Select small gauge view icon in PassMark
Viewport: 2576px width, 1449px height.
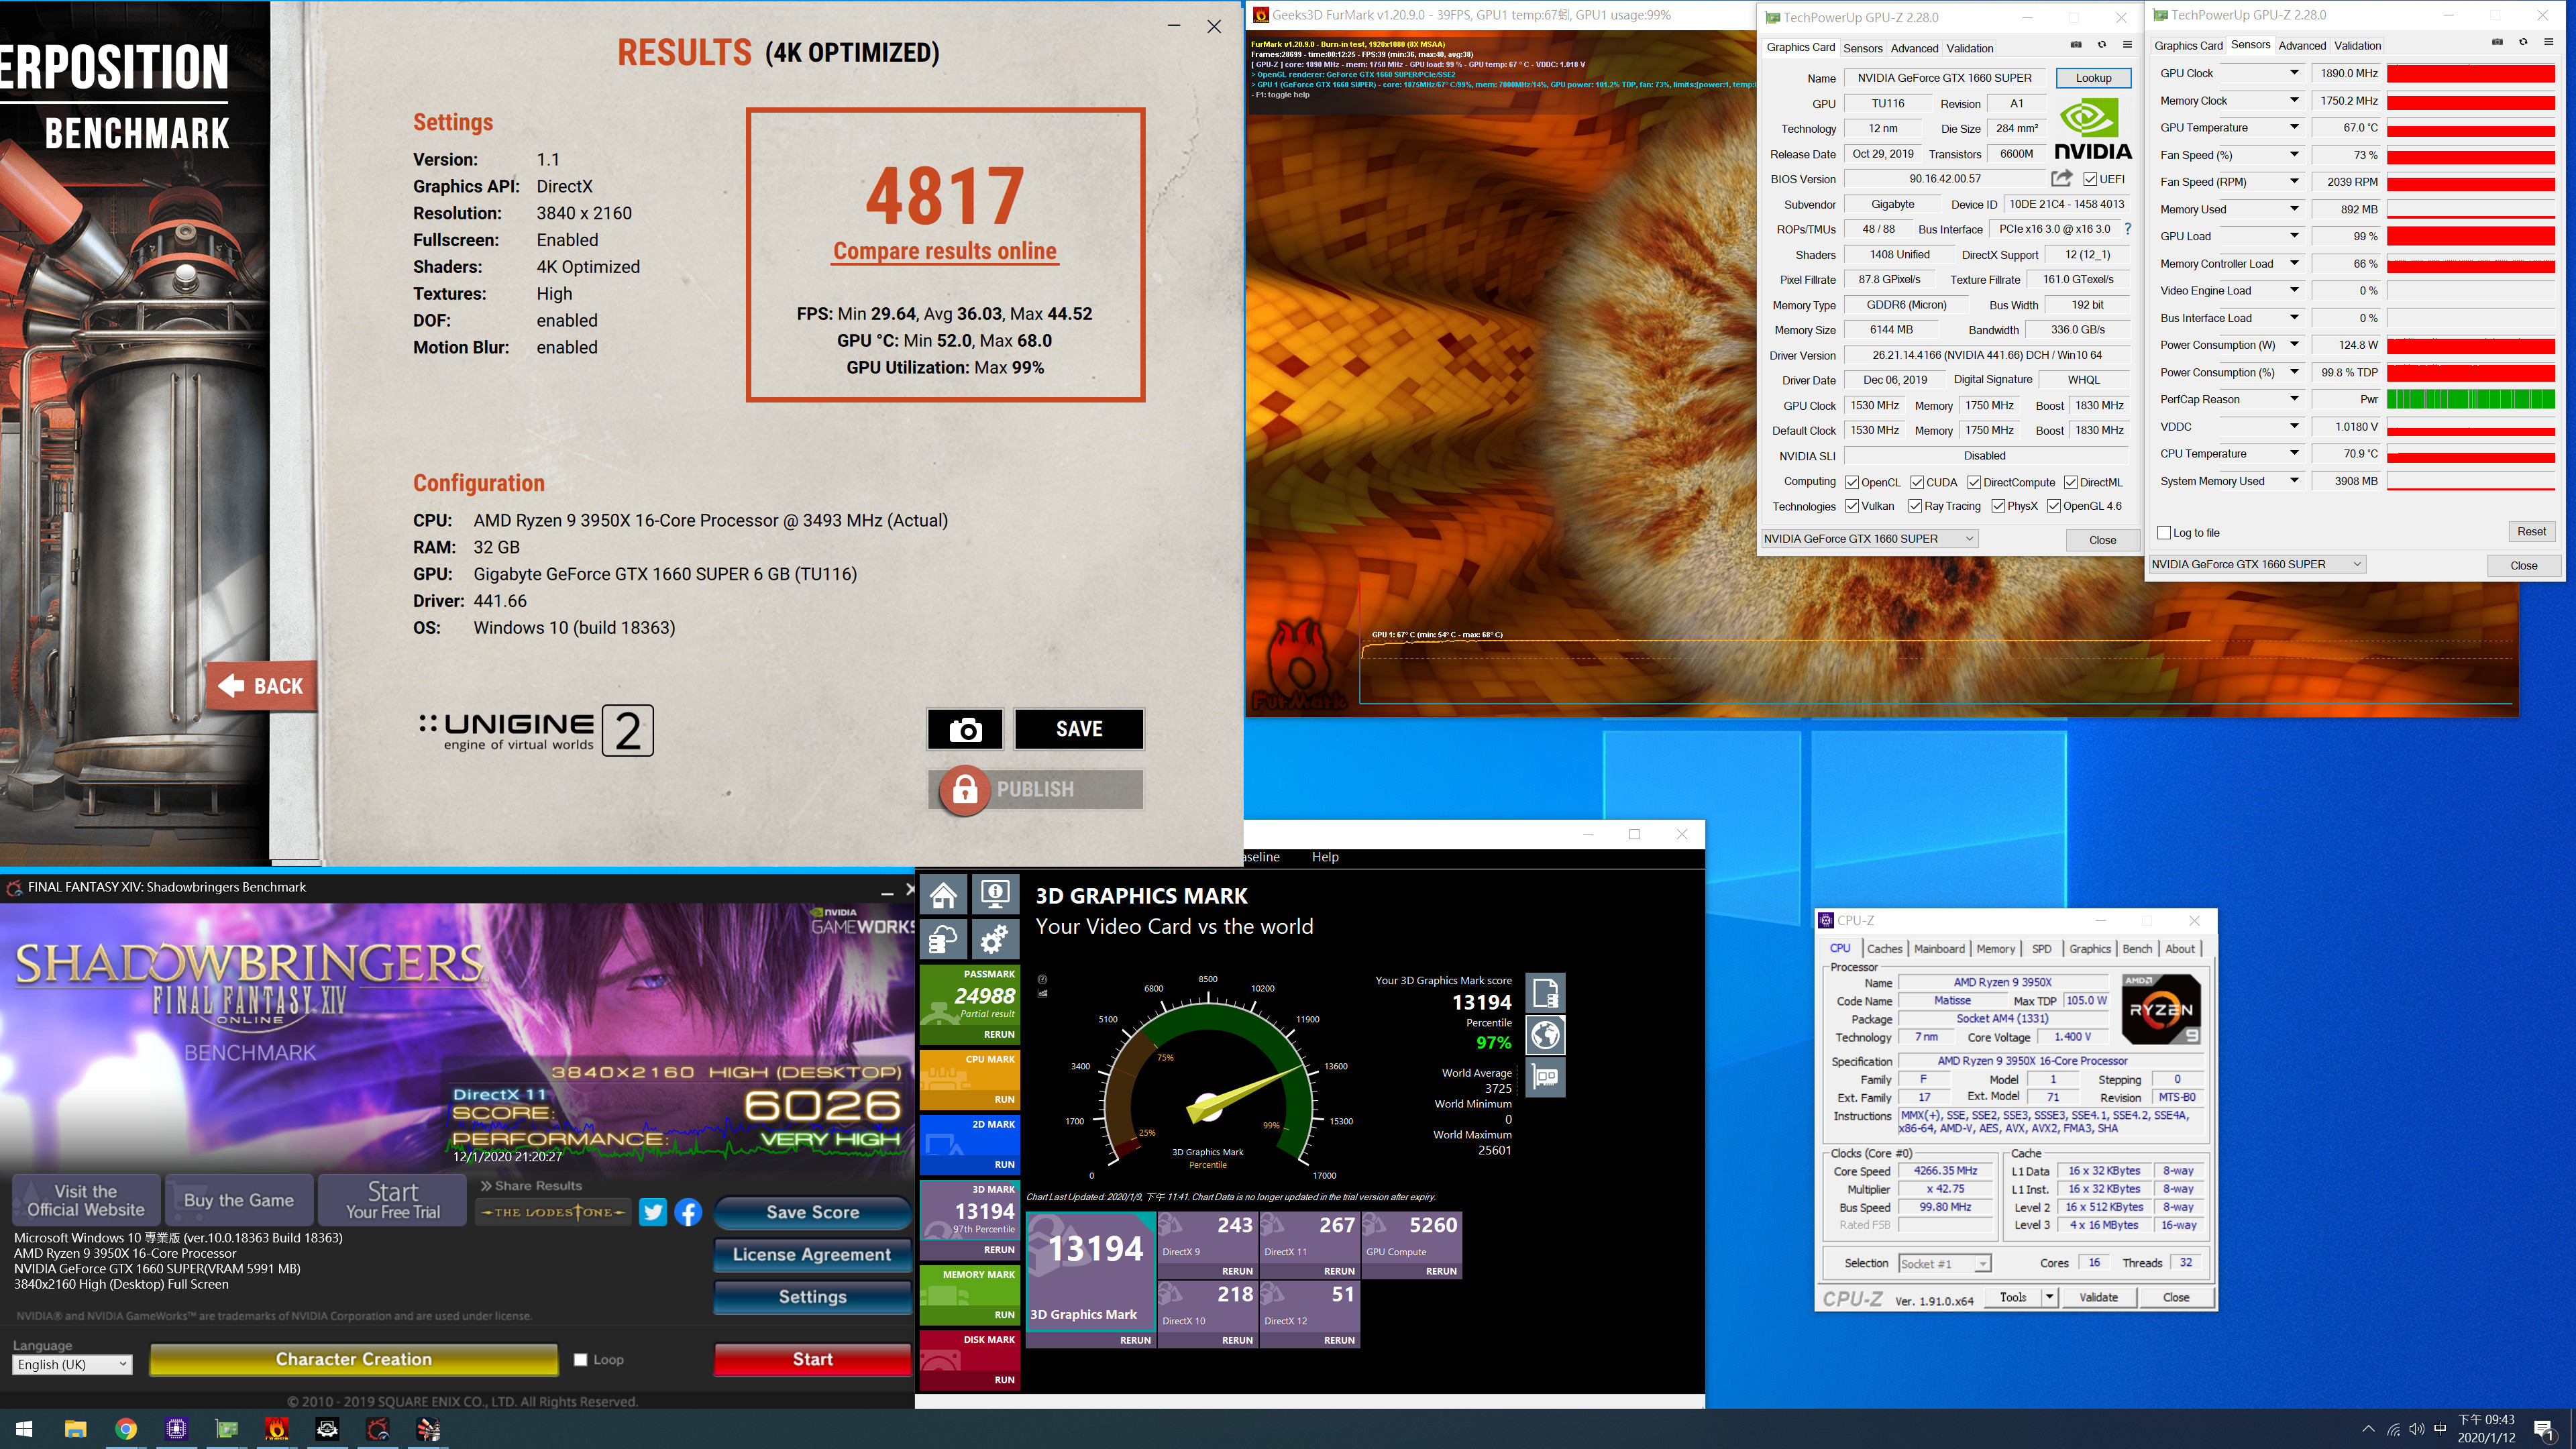click(x=1042, y=979)
